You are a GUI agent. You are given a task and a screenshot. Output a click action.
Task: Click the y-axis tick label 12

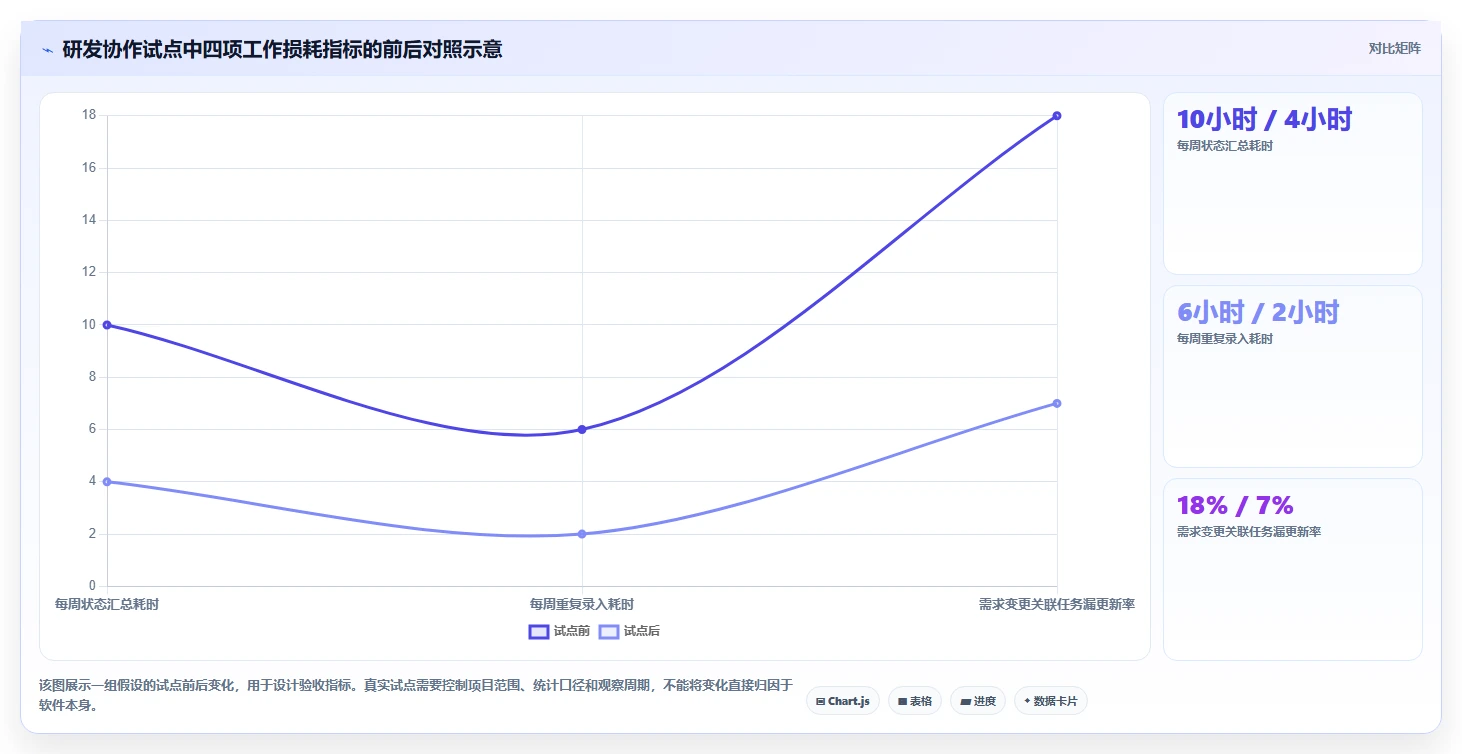click(x=89, y=272)
